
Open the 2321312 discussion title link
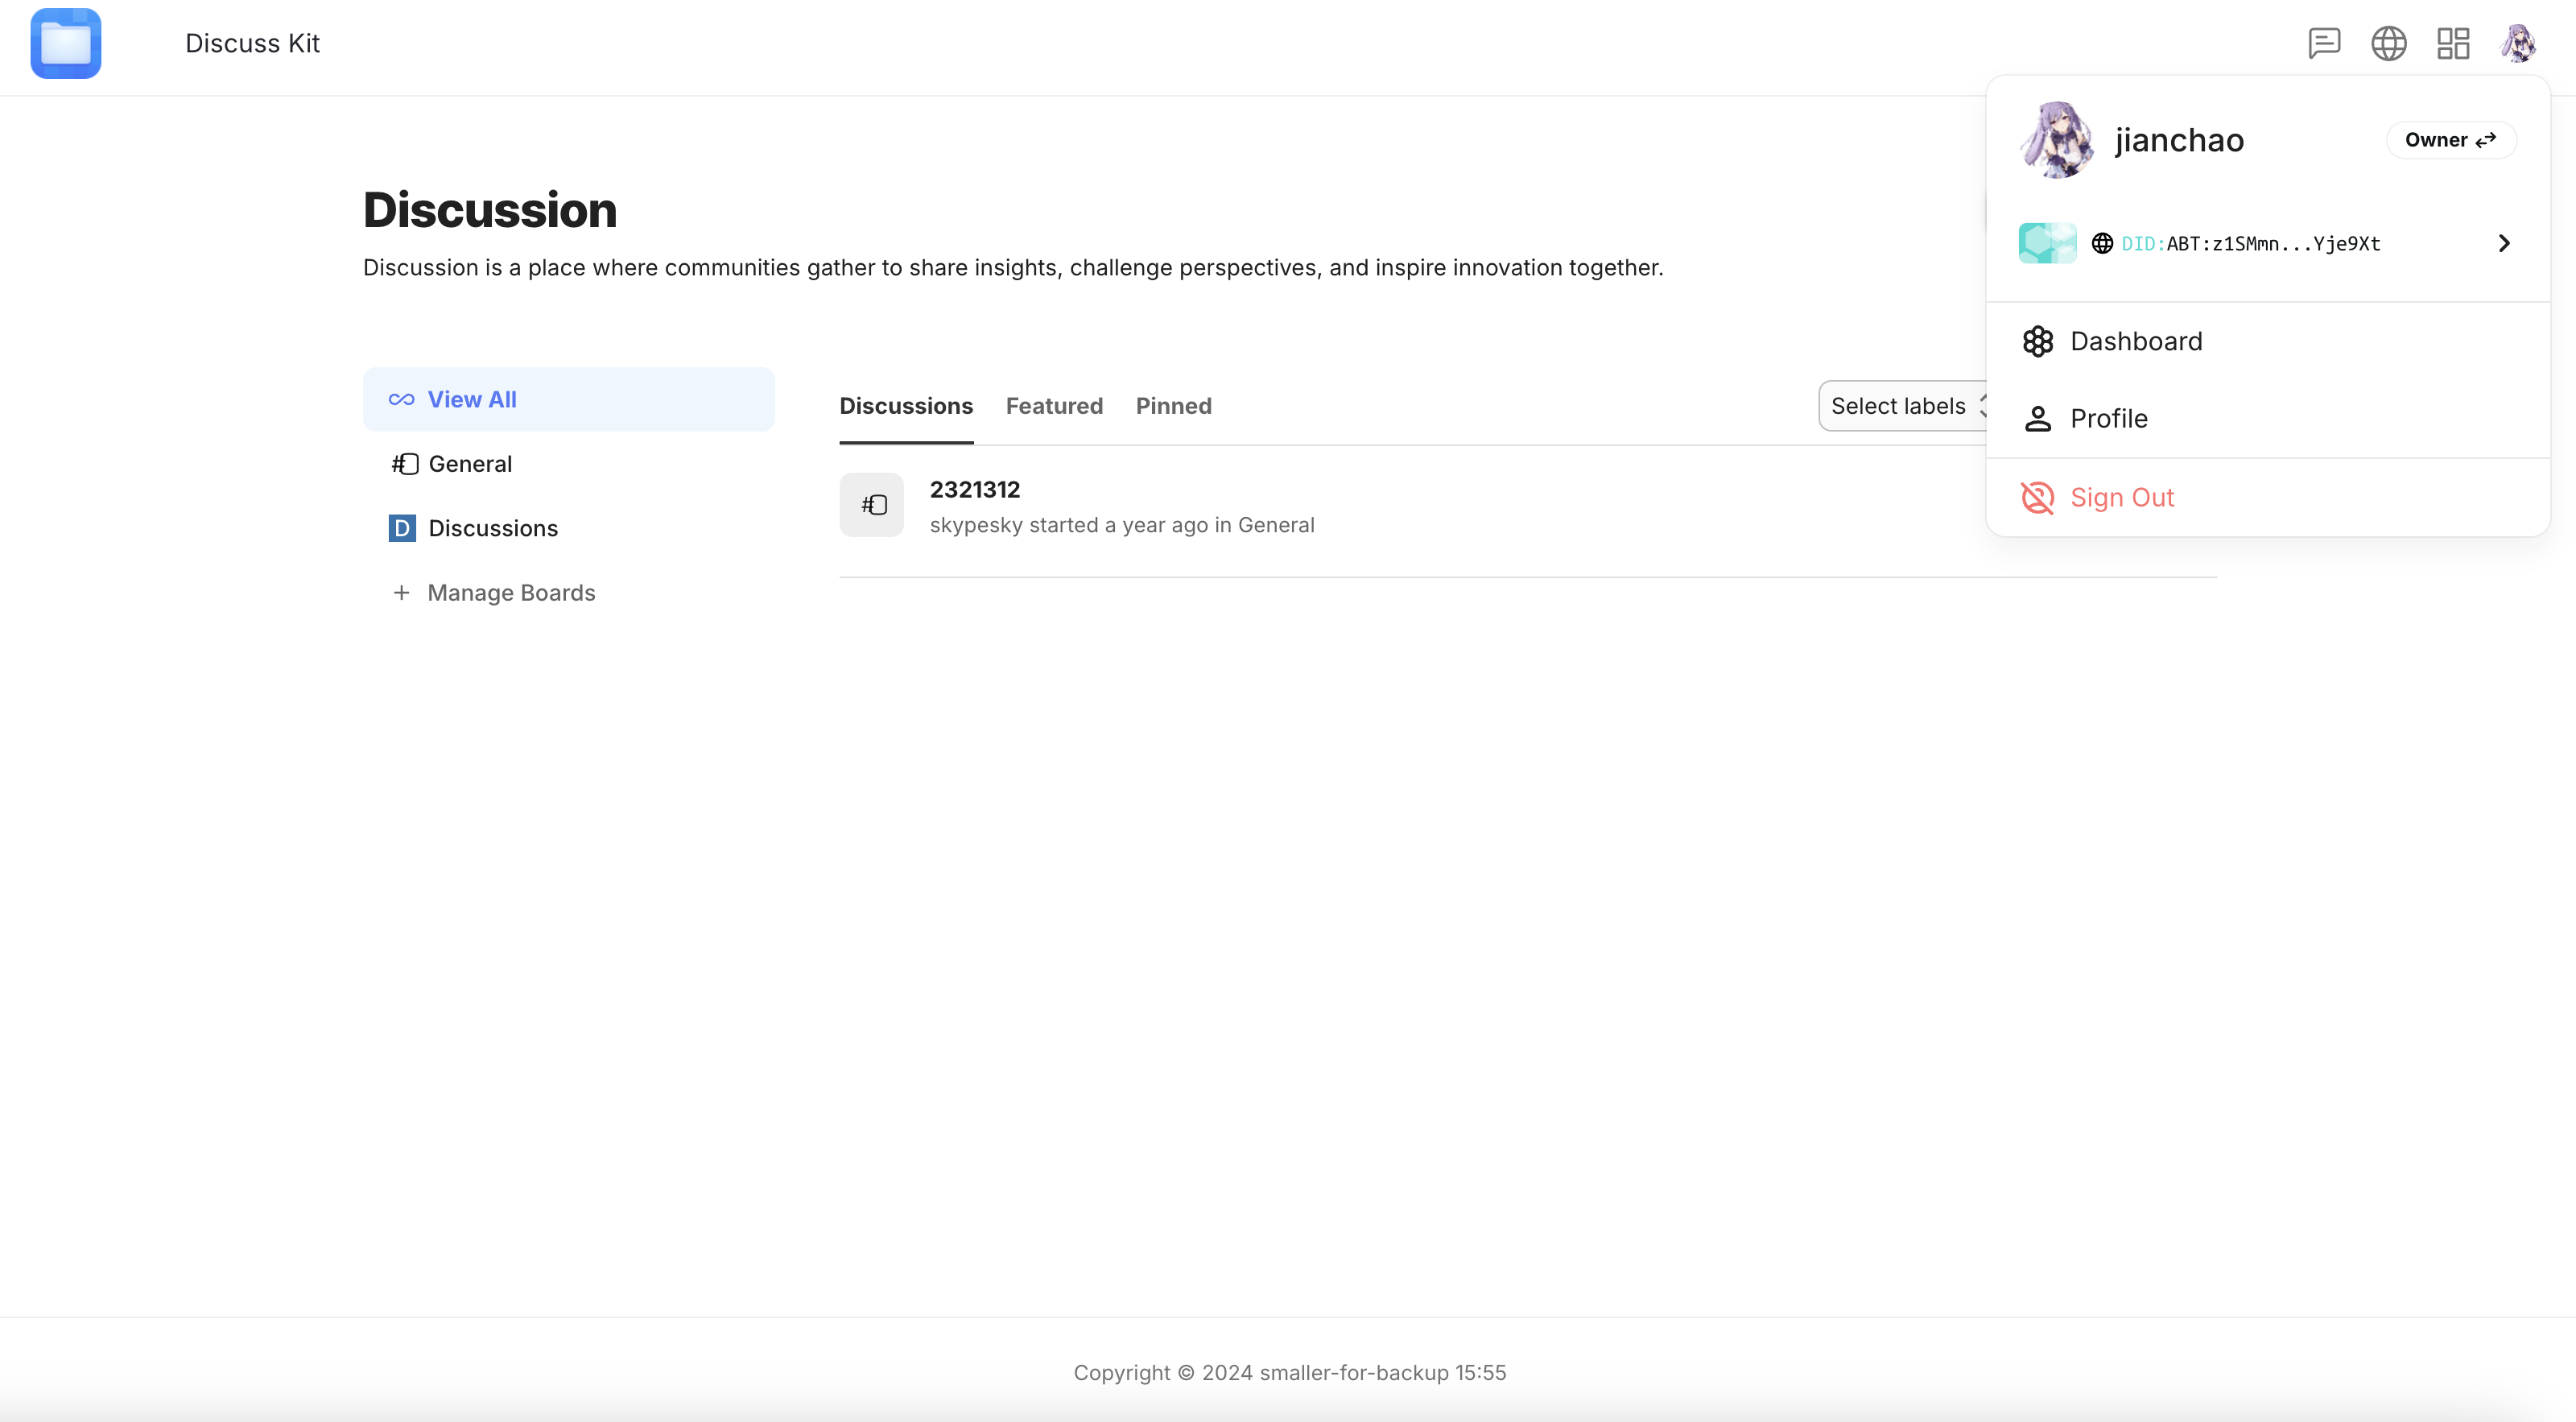pyautogui.click(x=974, y=489)
